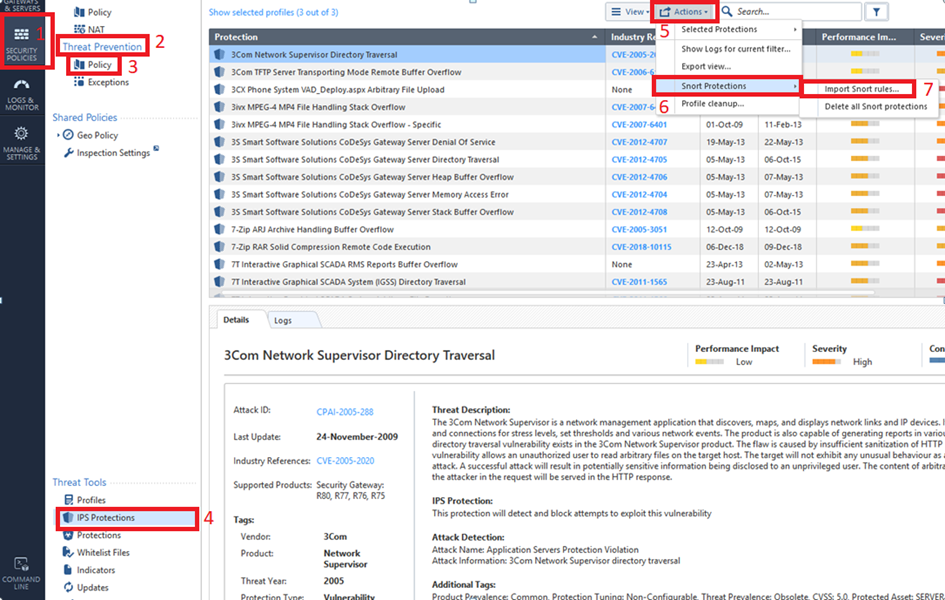Select IPS Protections in Threat Tools
The image size is (945, 600).
pyautogui.click(x=105, y=518)
